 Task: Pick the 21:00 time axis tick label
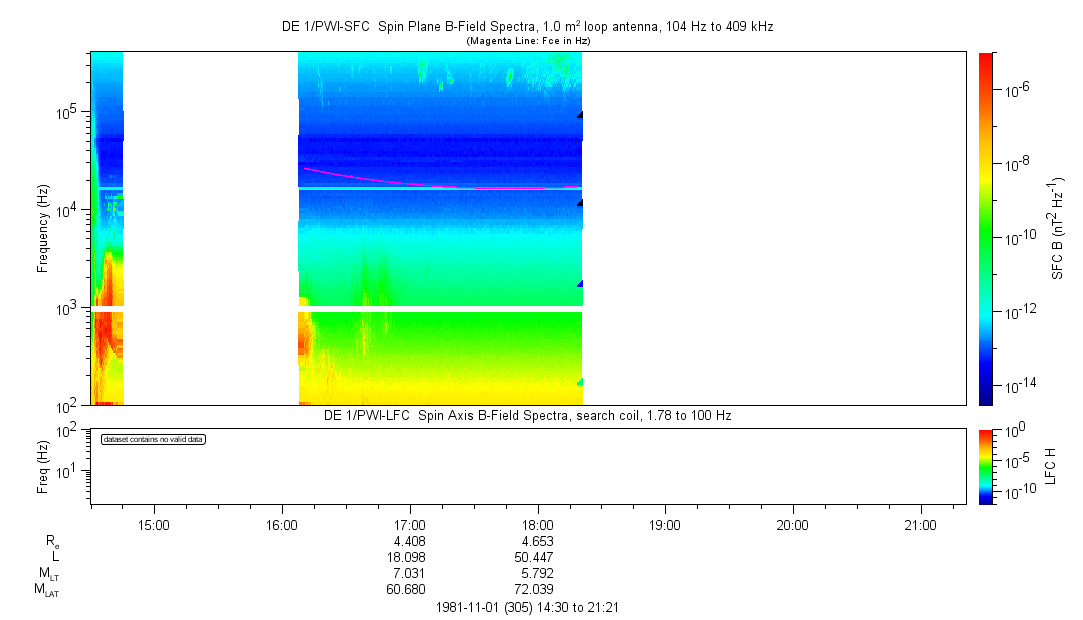(920, 523)
